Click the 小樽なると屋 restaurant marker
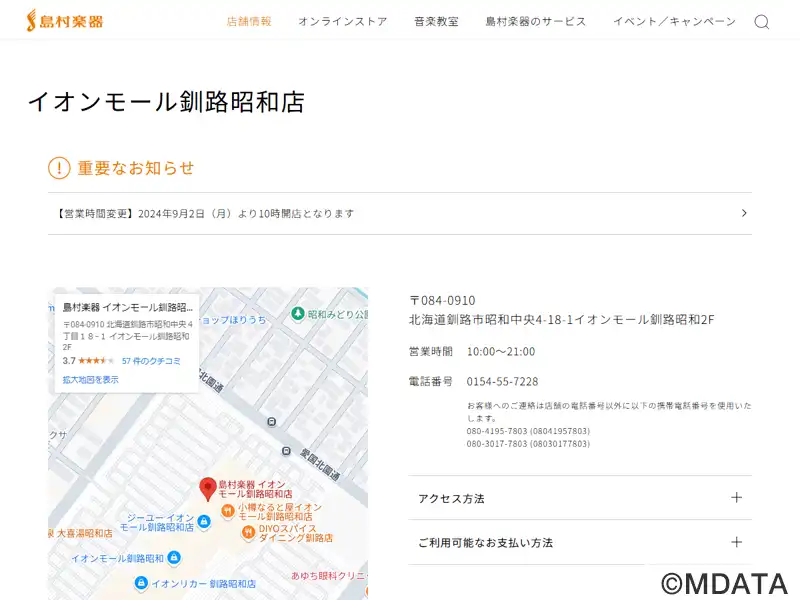This screenshot has height=600, width=800. (228, 511)
